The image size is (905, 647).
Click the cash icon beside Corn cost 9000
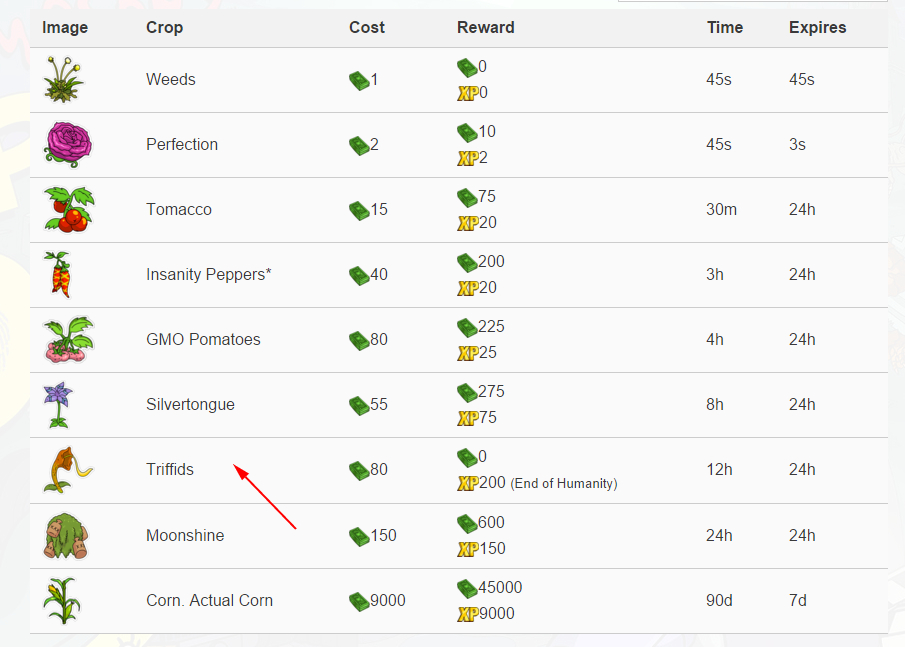pyautogui.click(x=359, y=601)
